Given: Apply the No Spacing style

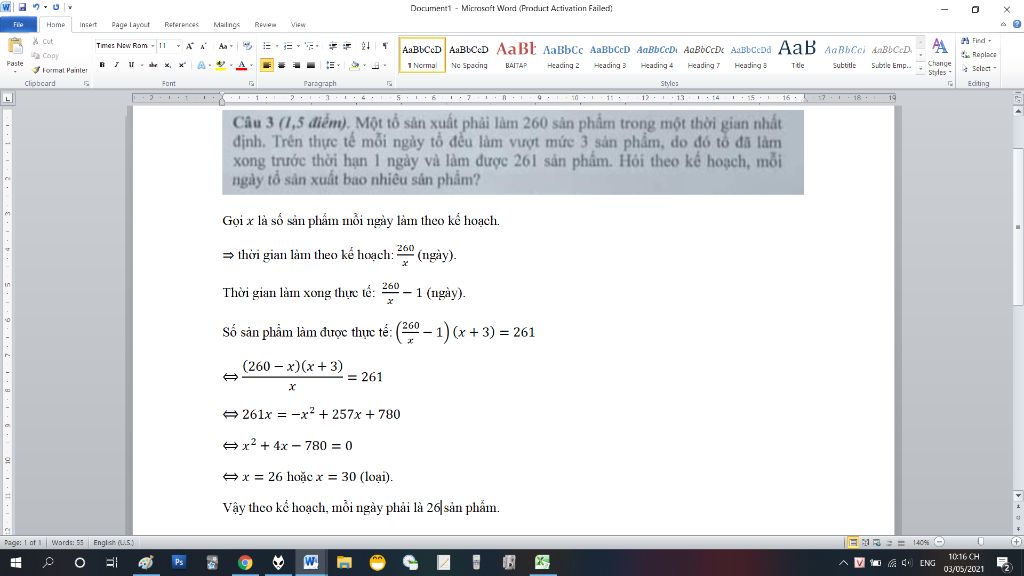Looking at the screenshot, I should [x=469, y=55].
